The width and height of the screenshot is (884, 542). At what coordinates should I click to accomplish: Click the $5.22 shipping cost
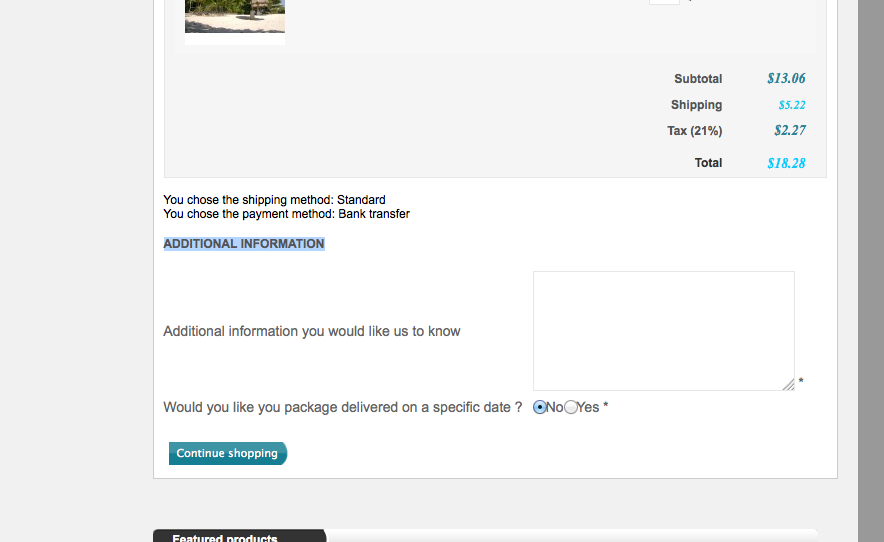click(x=792, y=105)
